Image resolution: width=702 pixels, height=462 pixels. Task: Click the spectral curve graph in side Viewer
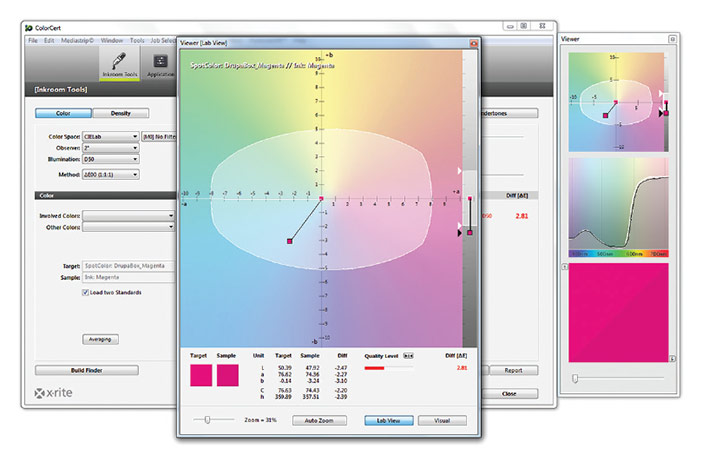click(618, 207)
